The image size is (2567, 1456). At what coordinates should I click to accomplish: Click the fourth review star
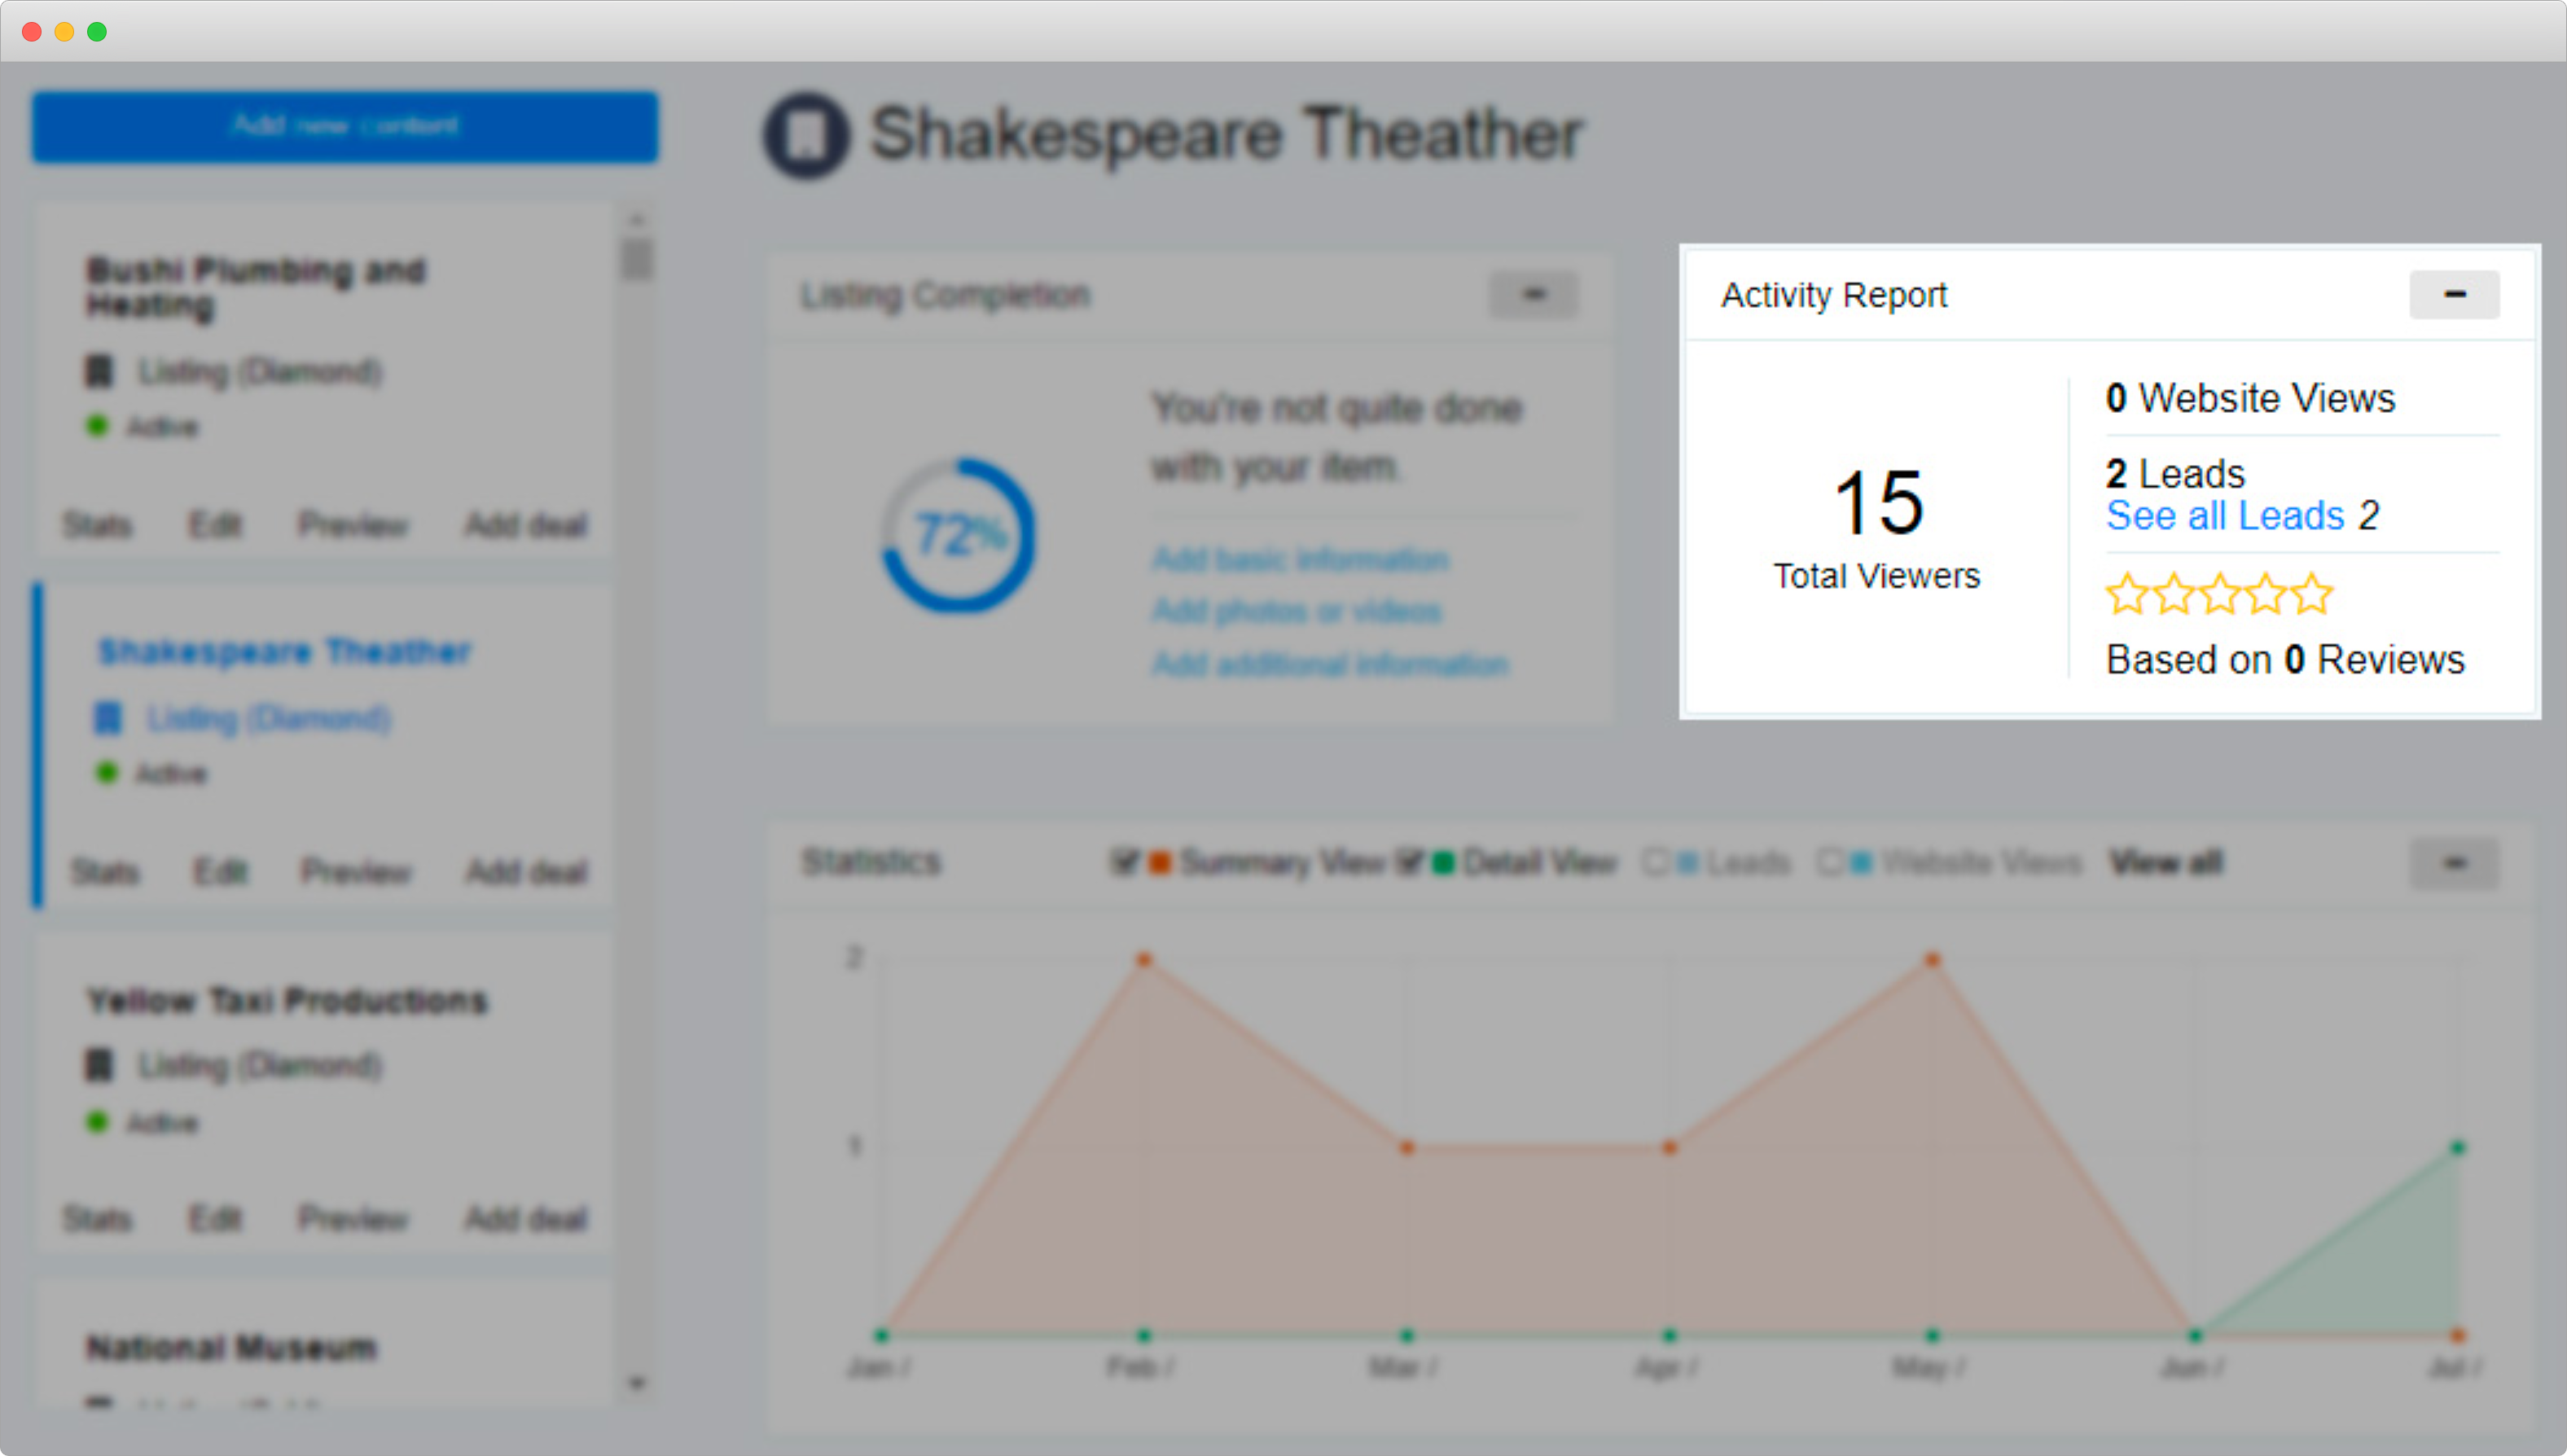tap(2266, 594)
